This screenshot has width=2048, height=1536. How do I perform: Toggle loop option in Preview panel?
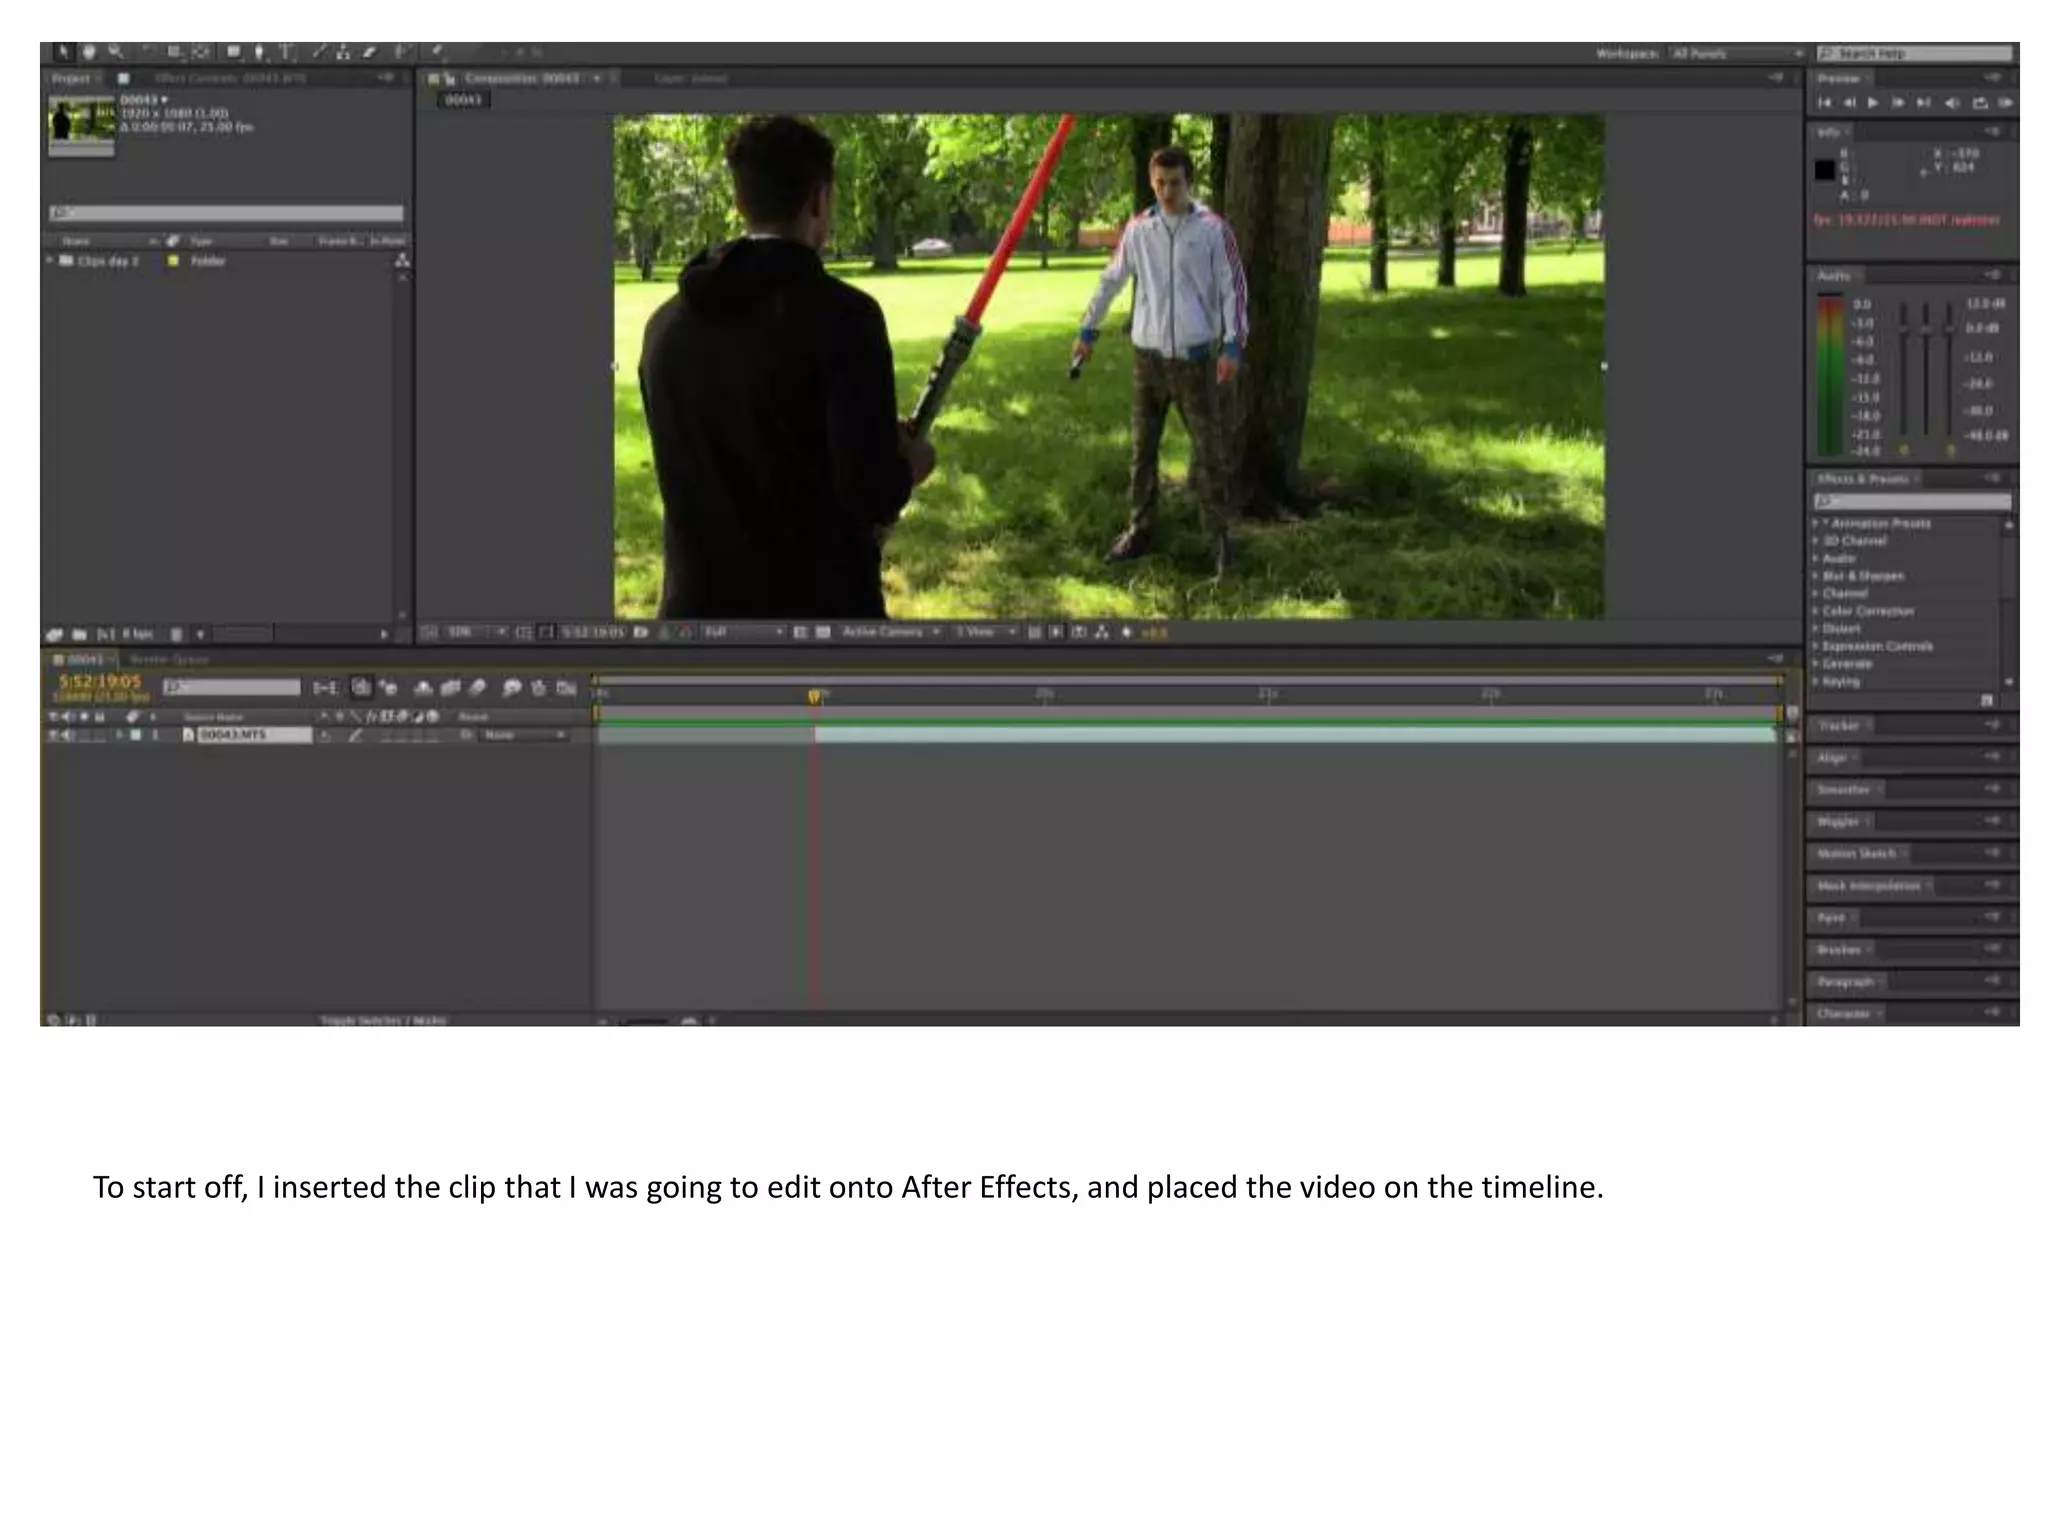click(1979, 103)
